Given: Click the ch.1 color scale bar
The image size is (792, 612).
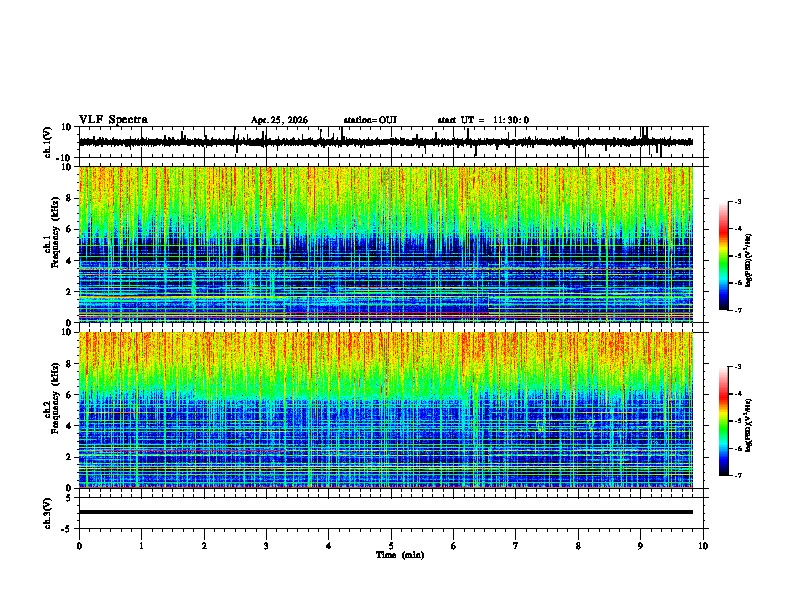Looking at the screenshot, I should pos(723,256).
